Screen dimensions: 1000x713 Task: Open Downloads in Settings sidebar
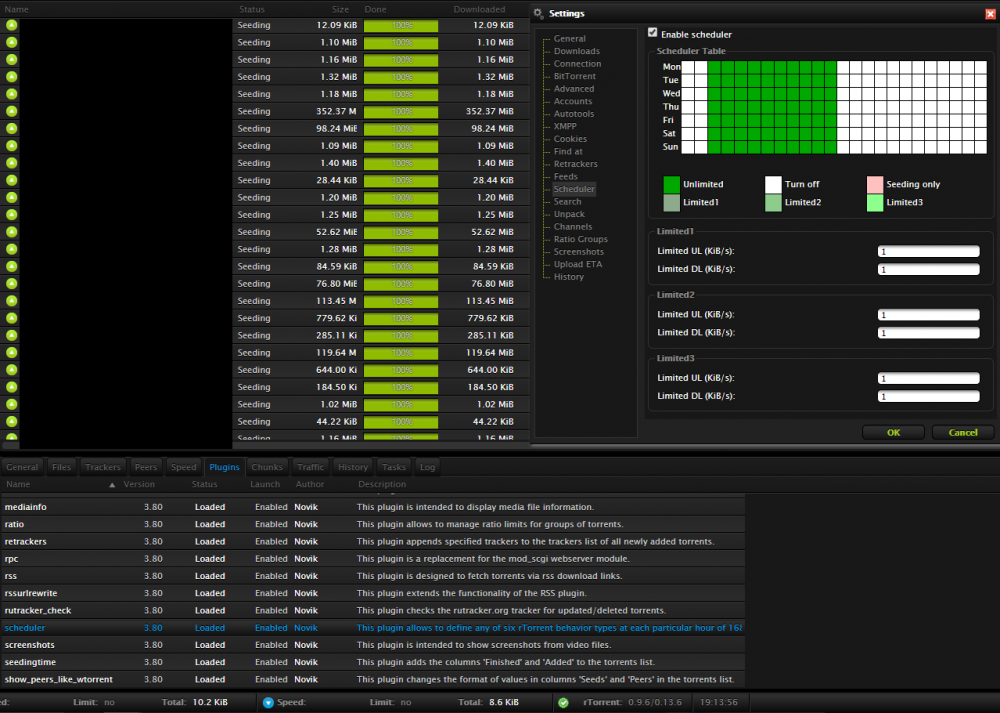coord(577,51)
